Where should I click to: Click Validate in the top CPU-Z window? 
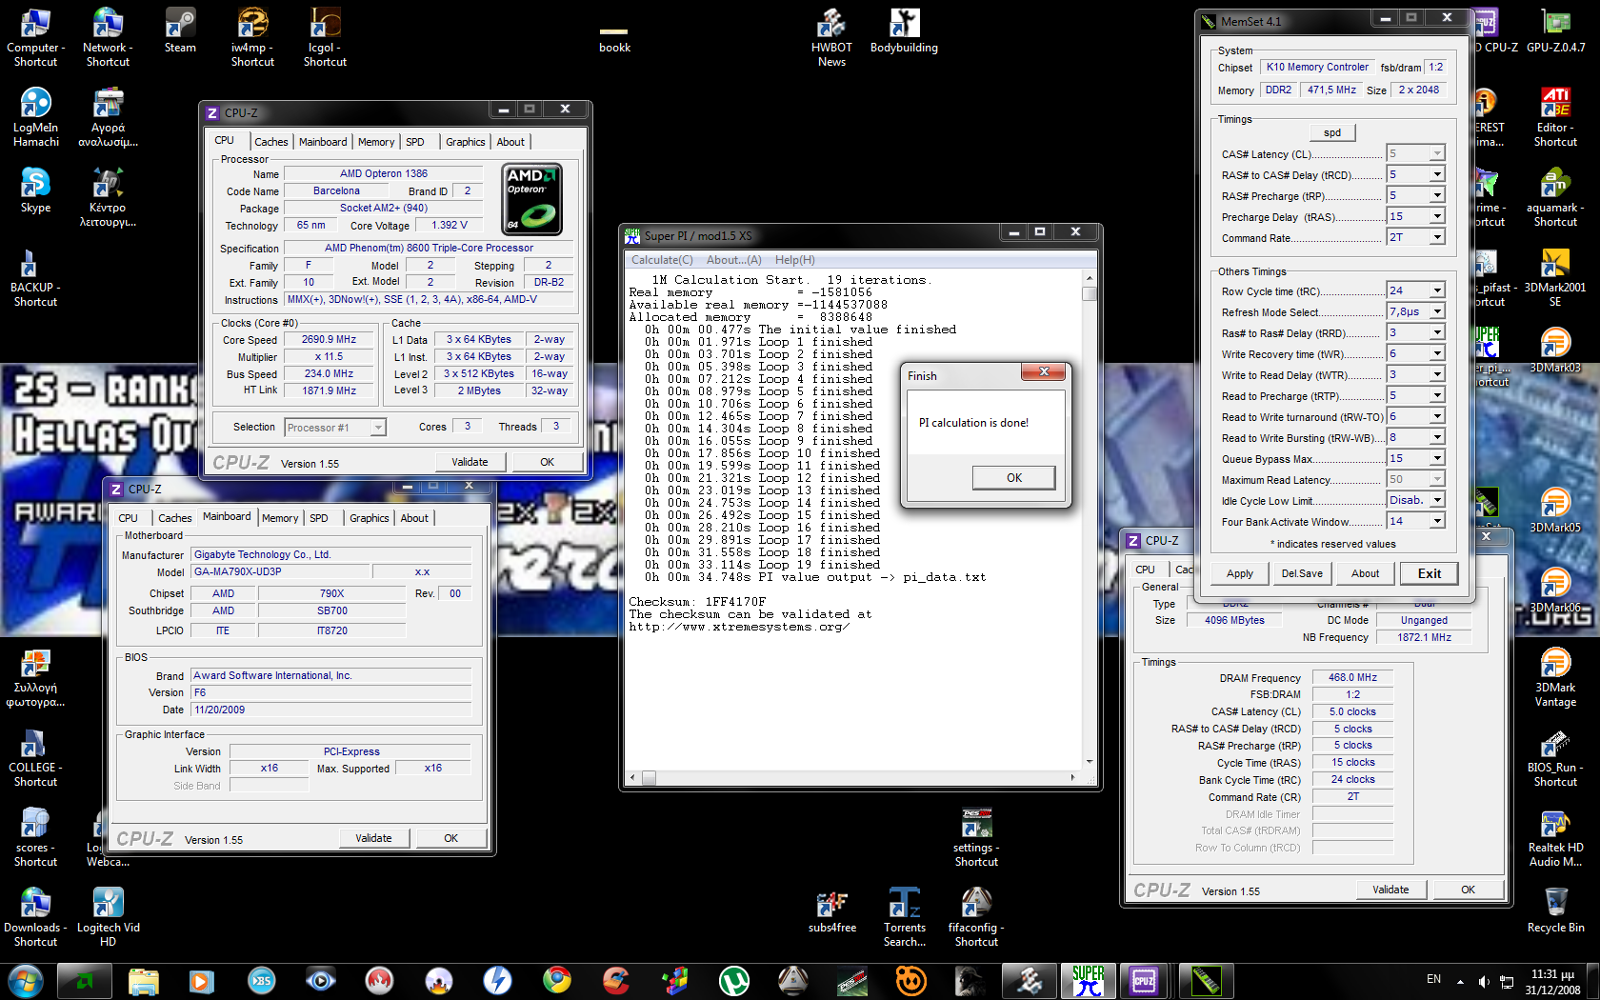(470, 462)
